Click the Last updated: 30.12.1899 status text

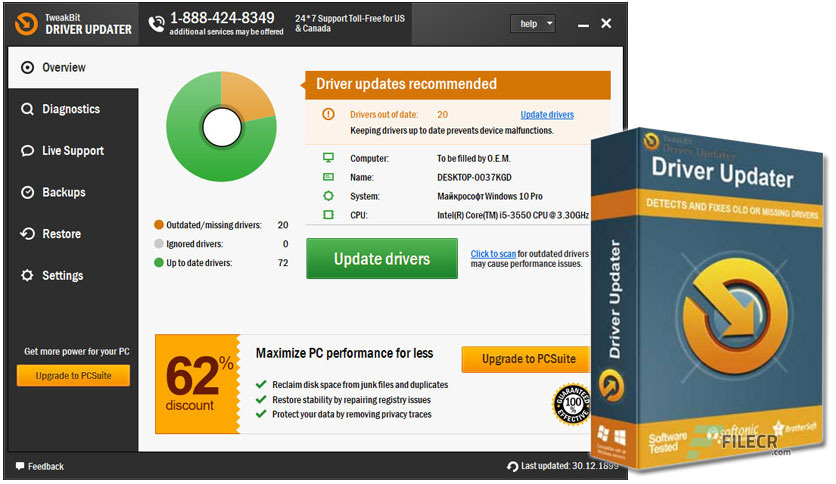[569, 466]
